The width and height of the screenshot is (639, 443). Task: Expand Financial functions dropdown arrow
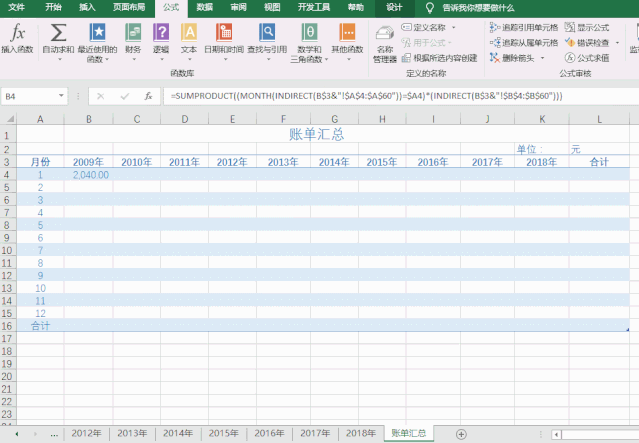pyautogui.click(x=133, y=60)
